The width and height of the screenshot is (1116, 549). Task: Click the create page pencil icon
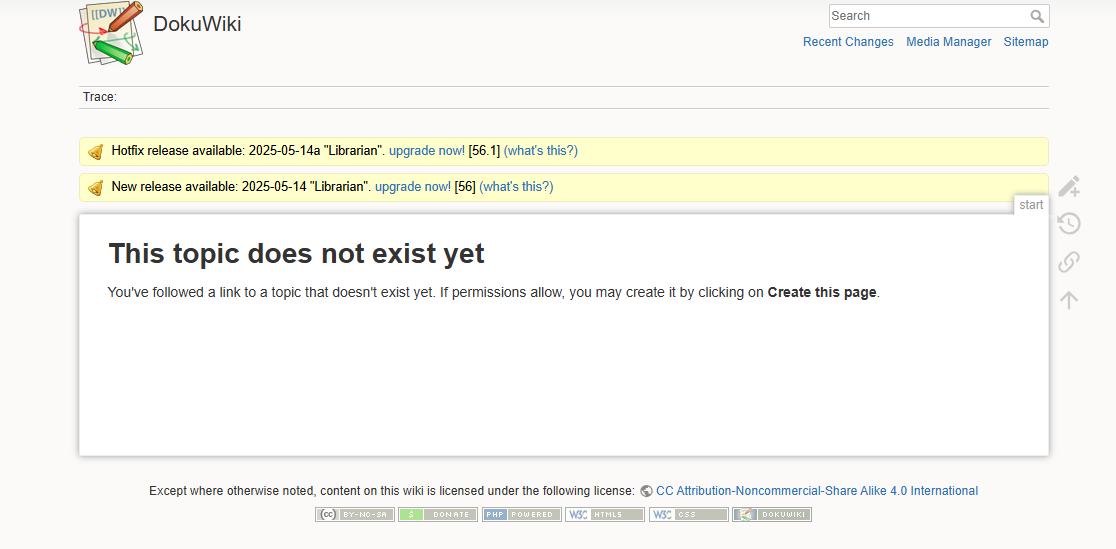[1069, 187]
